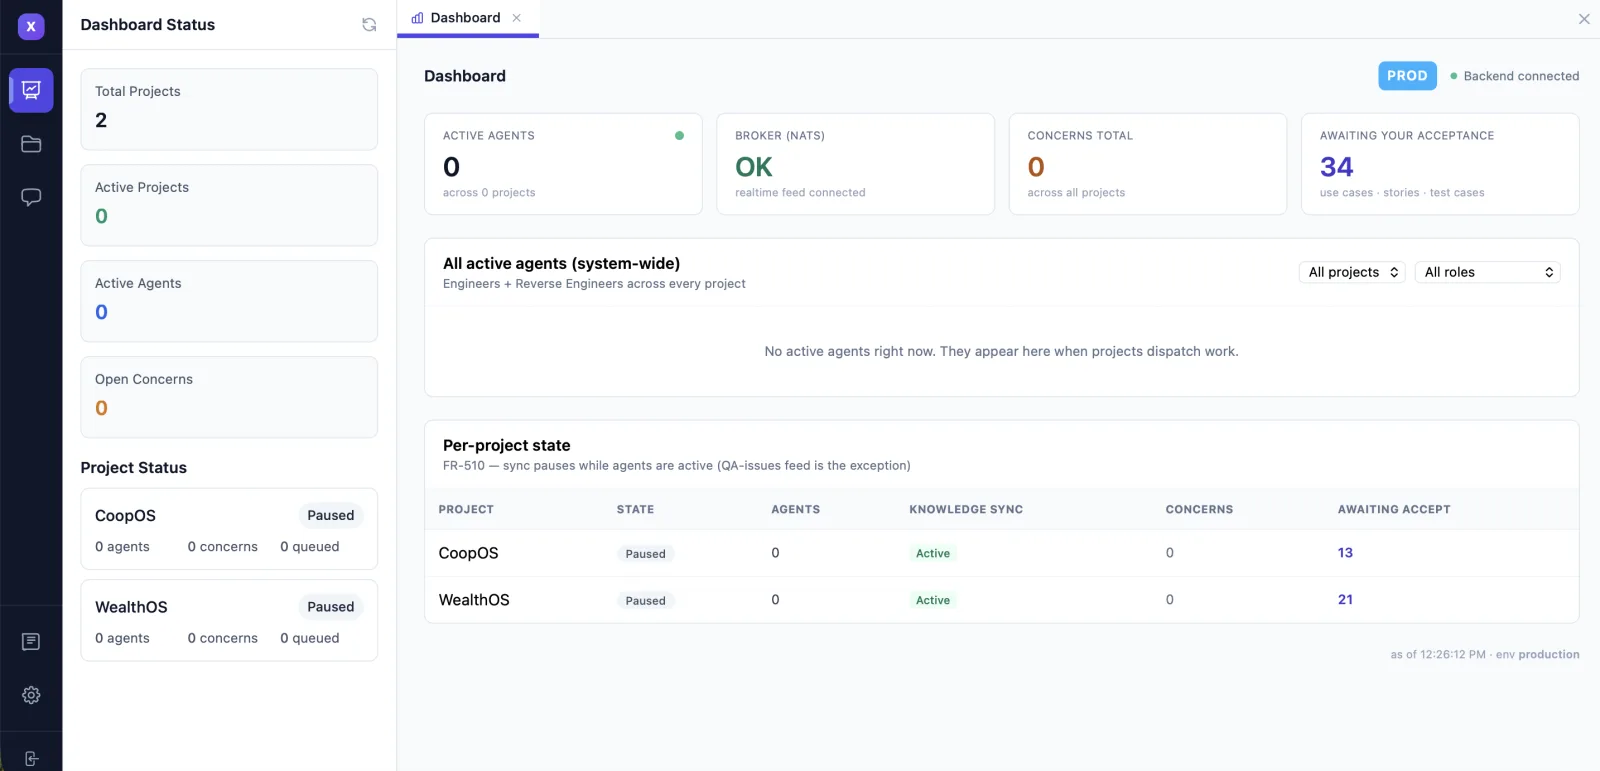Viewport: 1600px width, 771px height.
Task: Click the chart icon on Dashboard tab
Action: [417, 18]
